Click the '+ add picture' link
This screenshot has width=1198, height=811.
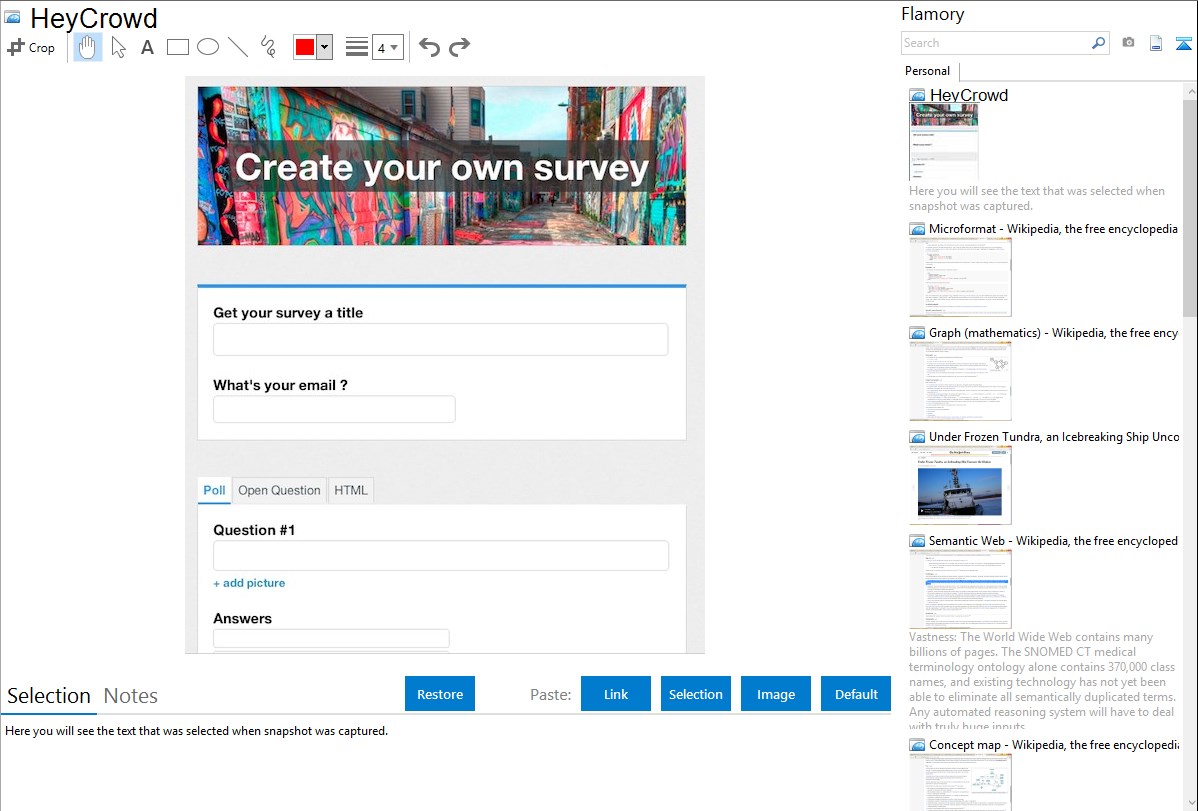pyautogui.click(x=249, y=582)
